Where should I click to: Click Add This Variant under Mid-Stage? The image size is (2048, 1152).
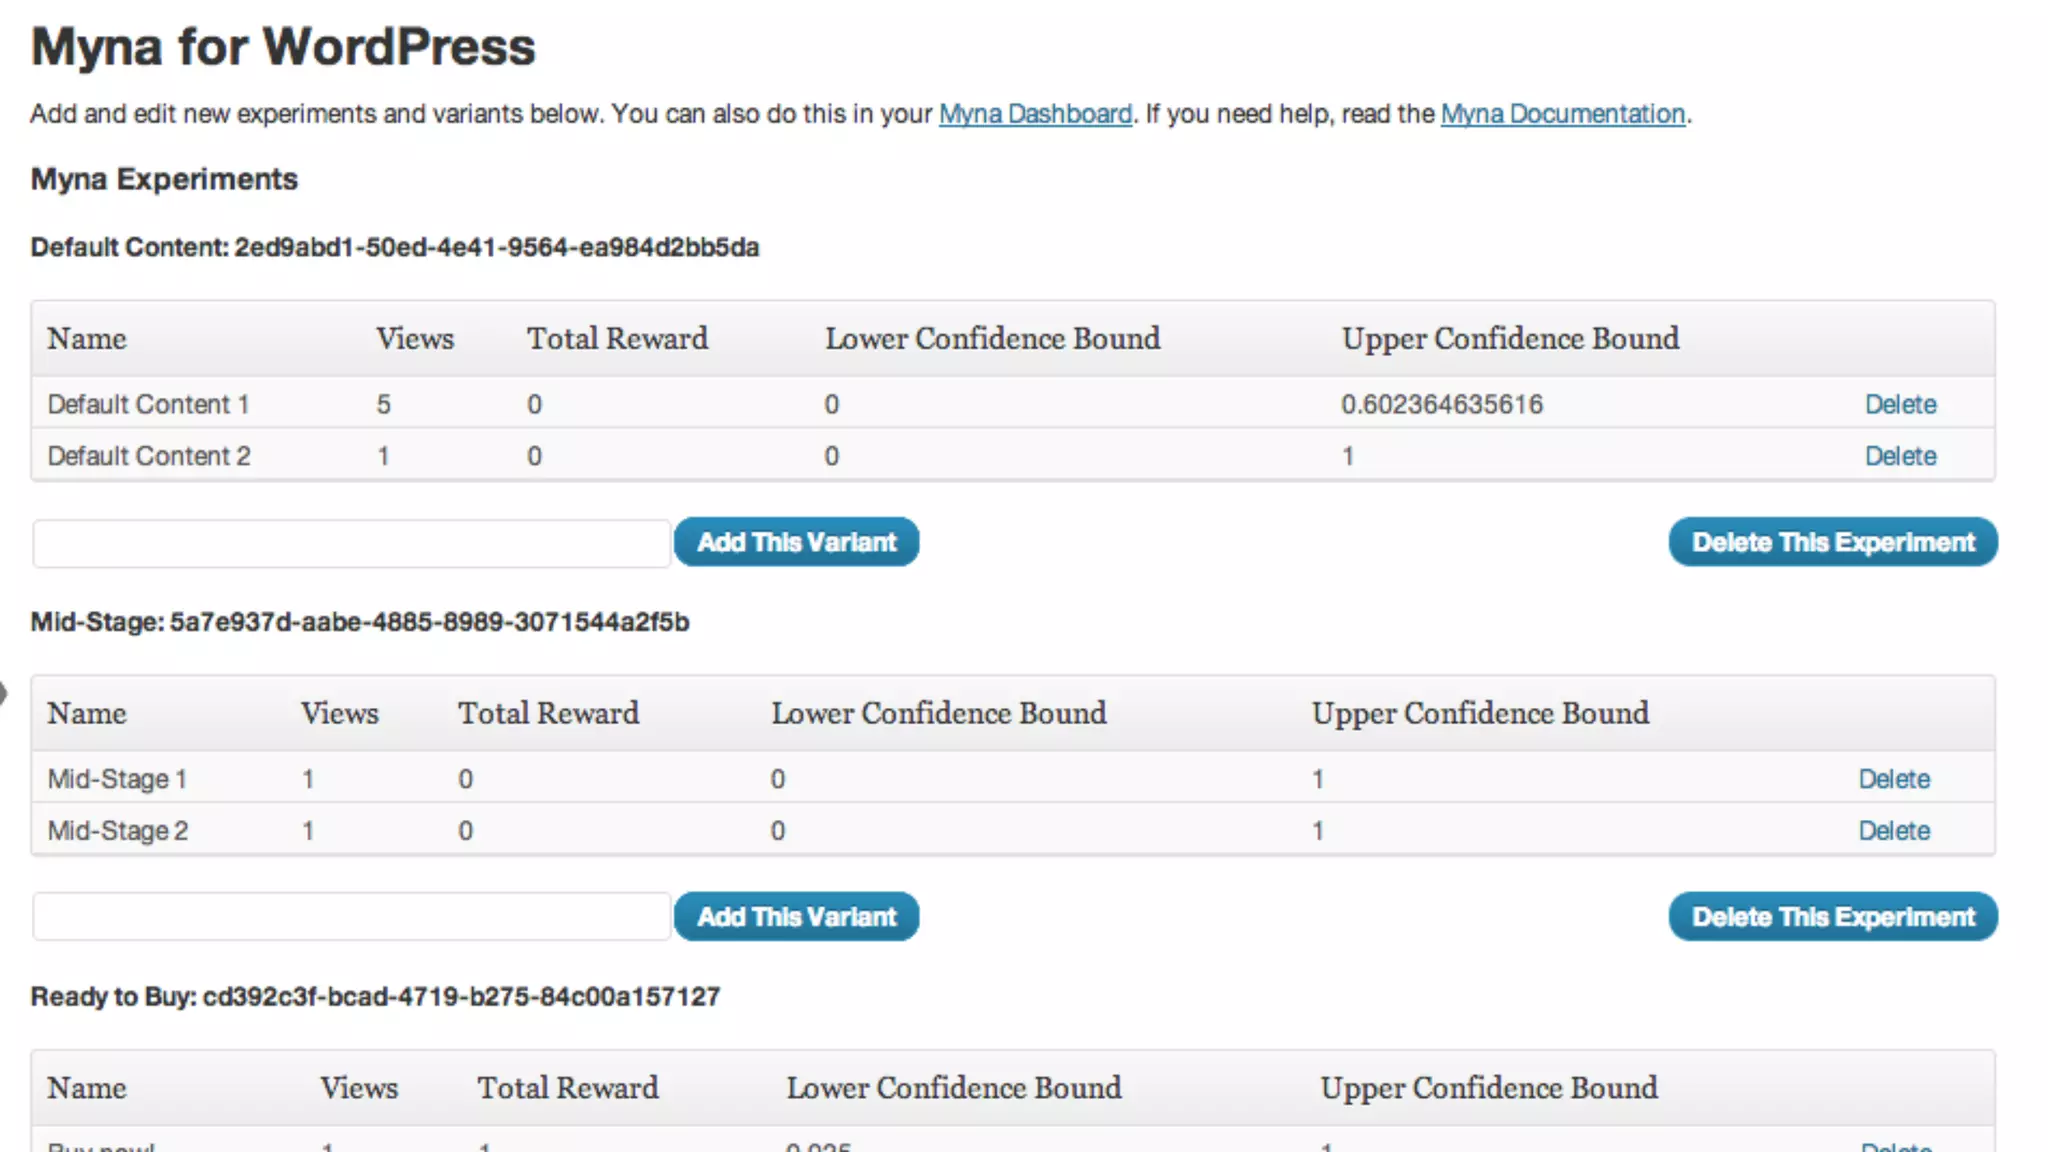coord(796,917)
